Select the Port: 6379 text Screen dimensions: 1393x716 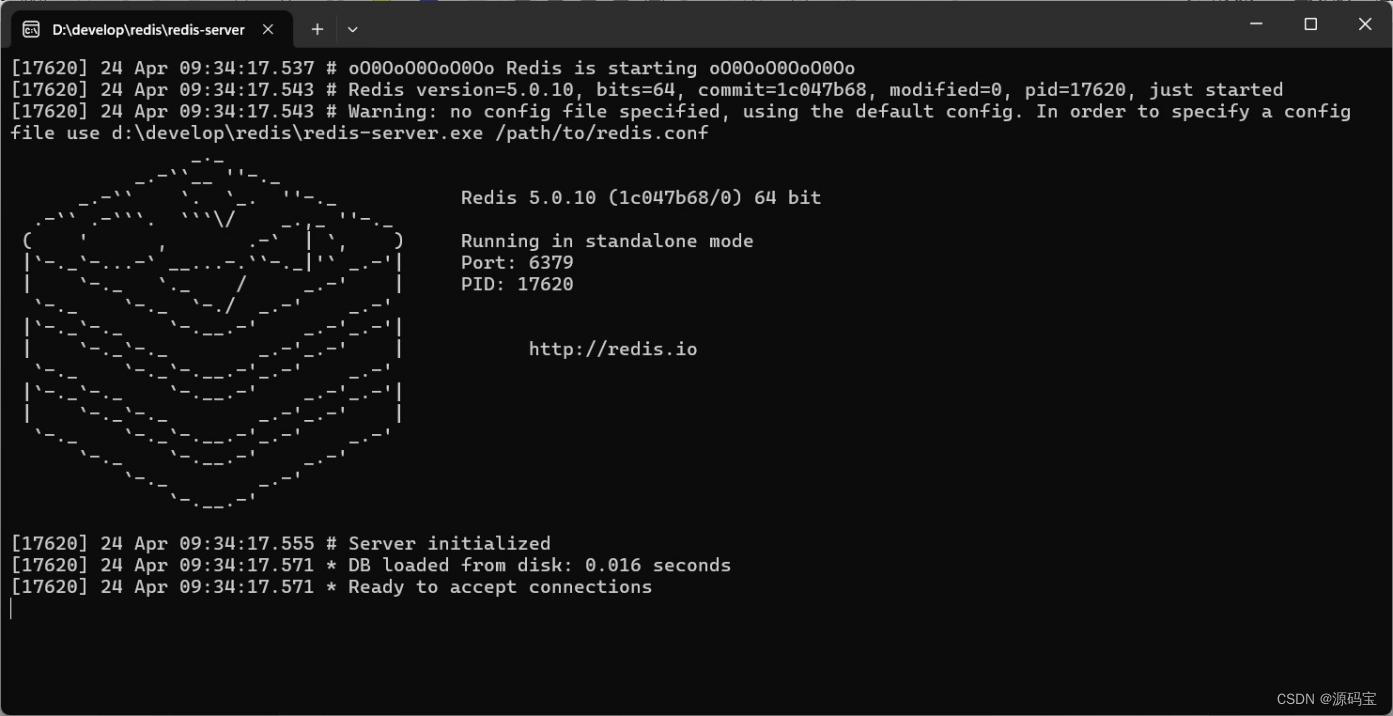(516, 262)
